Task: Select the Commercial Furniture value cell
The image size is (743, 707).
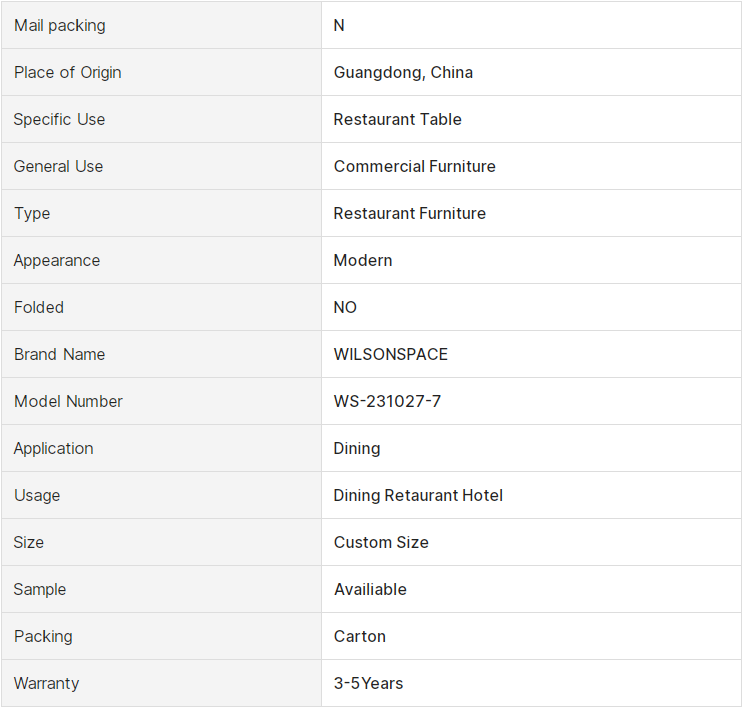Action: (531, 166)
